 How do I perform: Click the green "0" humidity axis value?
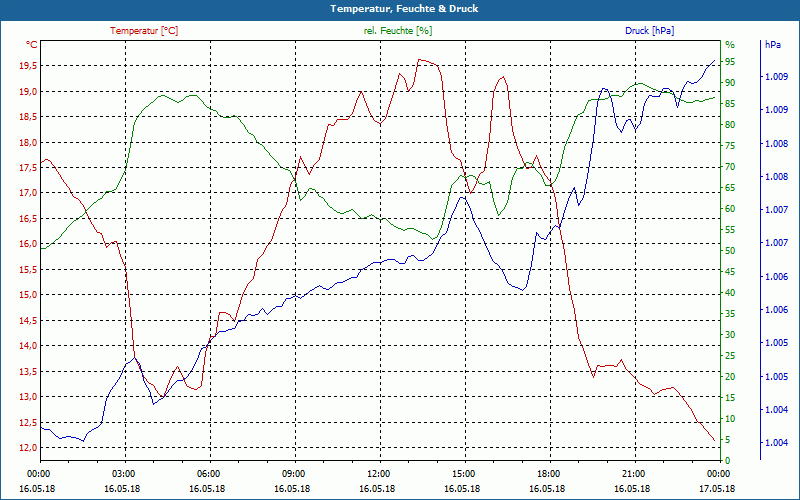728,461
